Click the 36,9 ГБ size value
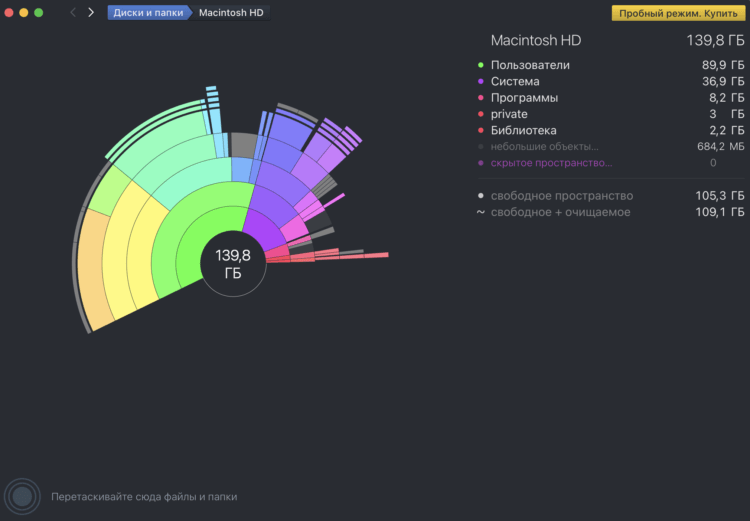750x521 pixels. (x=723, y=81)
